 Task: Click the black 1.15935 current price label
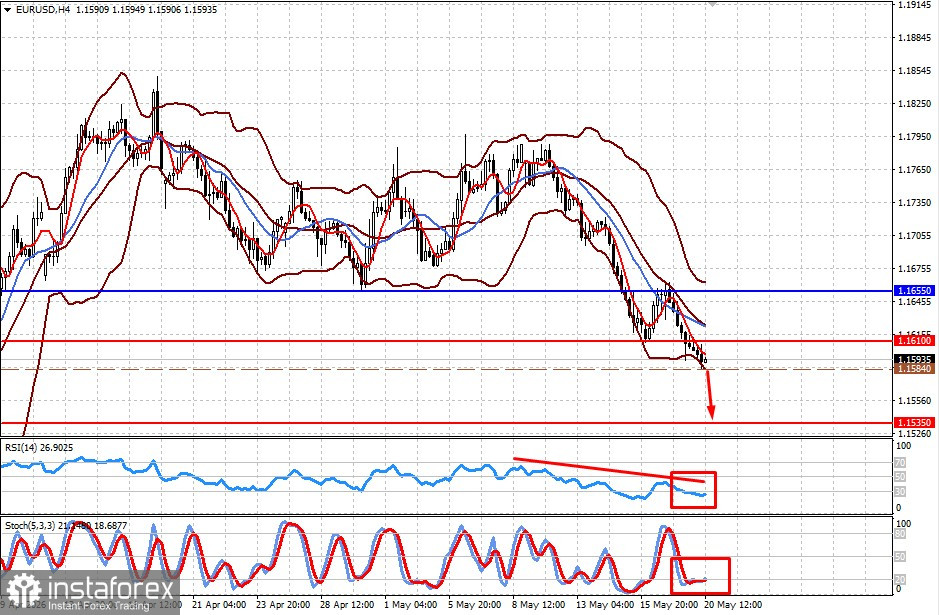coord(914,359)
